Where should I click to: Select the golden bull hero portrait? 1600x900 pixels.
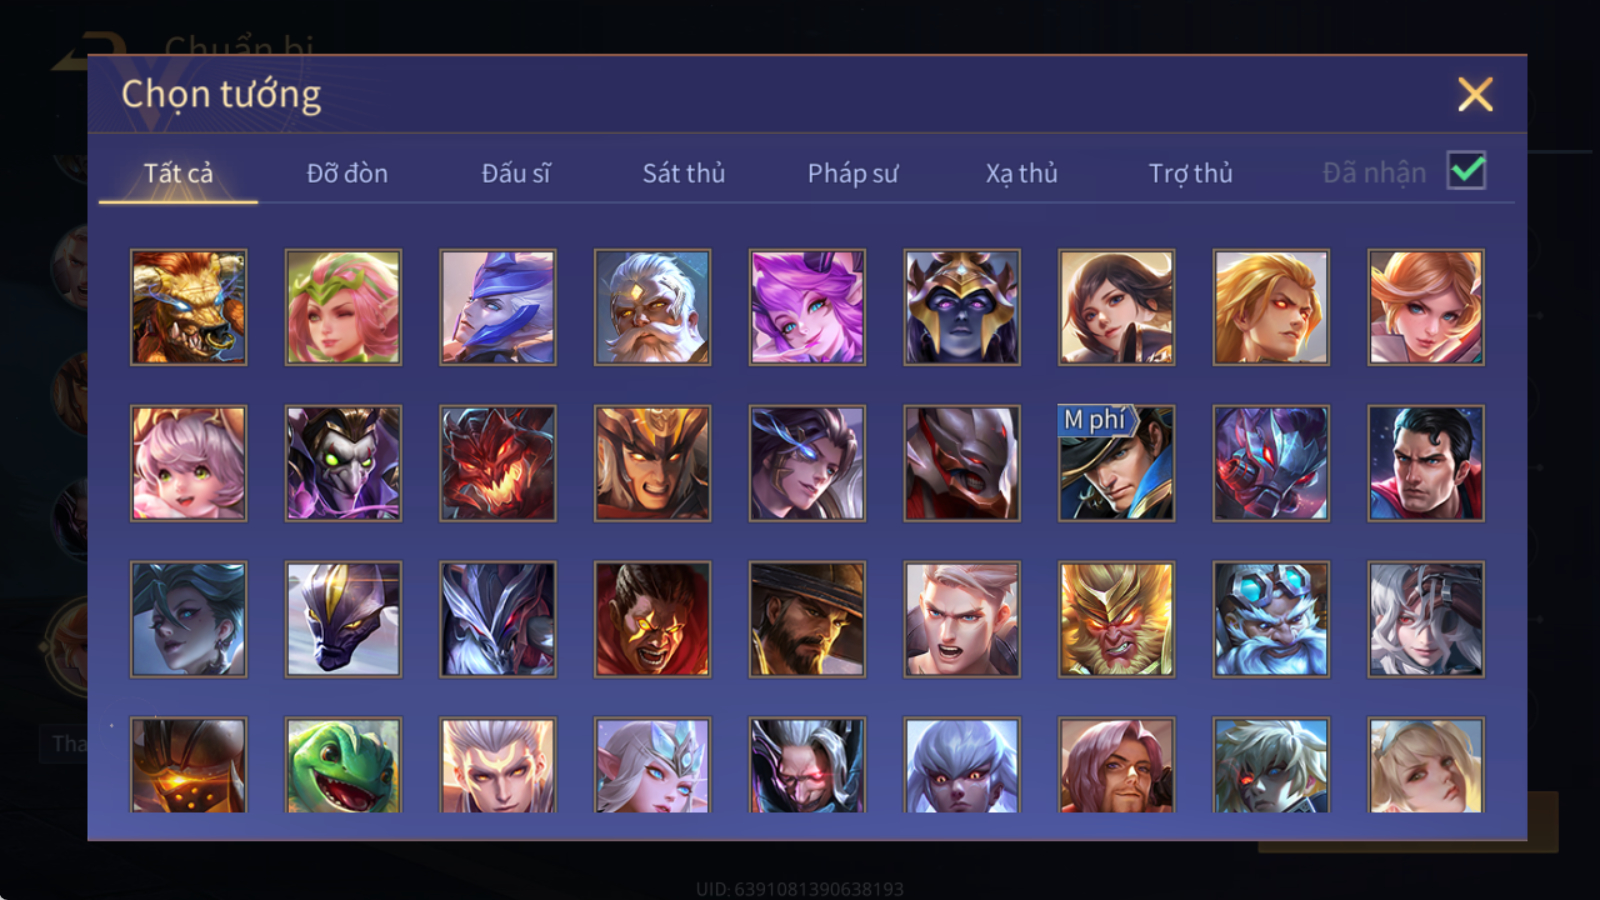tap(188, 307)
